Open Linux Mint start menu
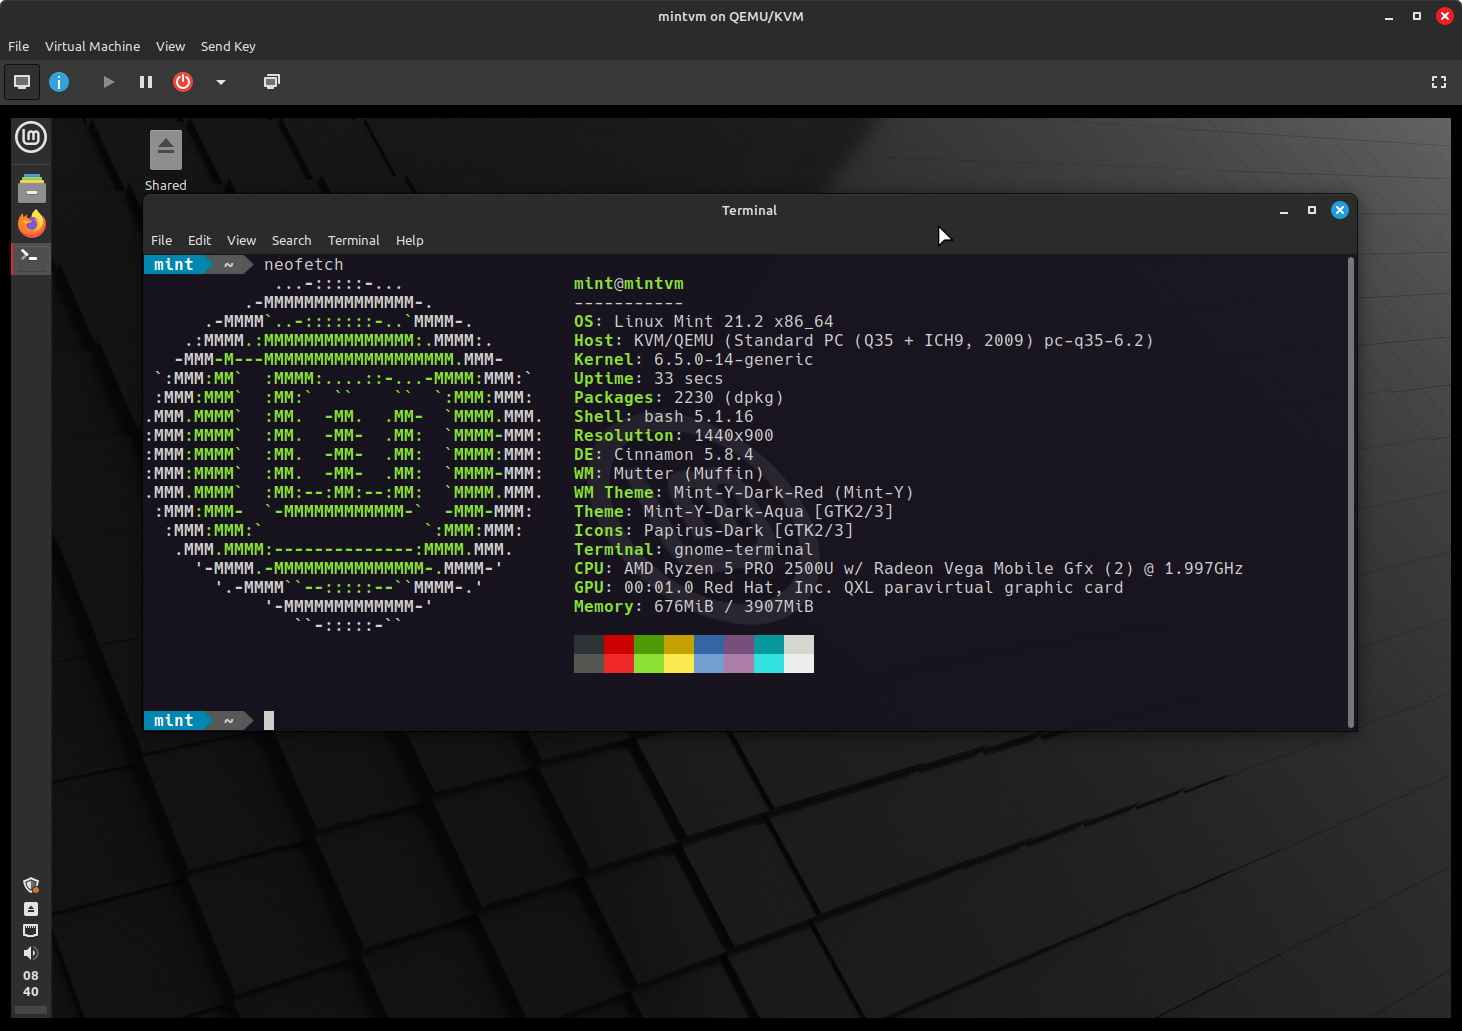Screen dimensions: 1462x1031 pos(31,137)
